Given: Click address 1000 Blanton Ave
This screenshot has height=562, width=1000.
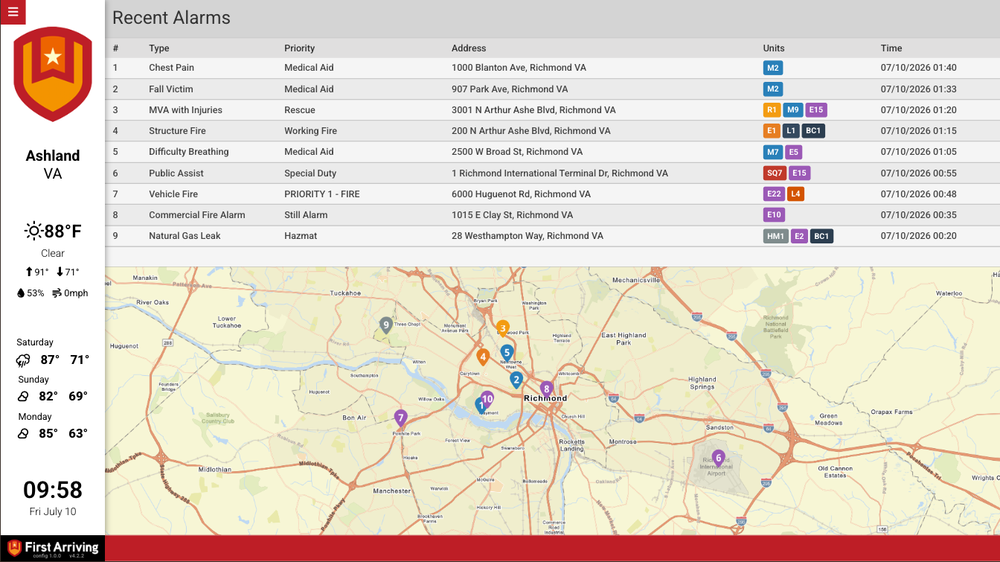Looking at the screenshot, I should pyautogui.click(x=518, y=68).
